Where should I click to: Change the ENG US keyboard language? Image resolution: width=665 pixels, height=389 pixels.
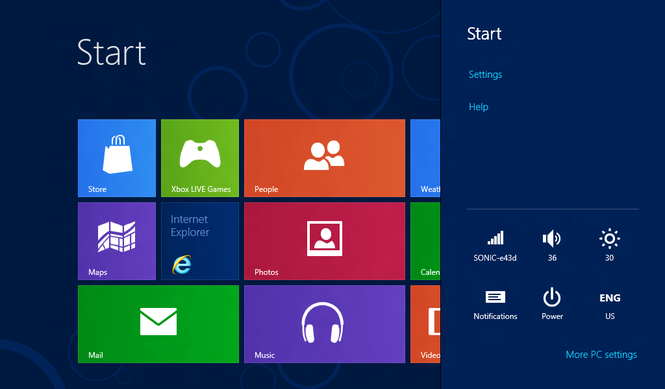click(610, 305)
